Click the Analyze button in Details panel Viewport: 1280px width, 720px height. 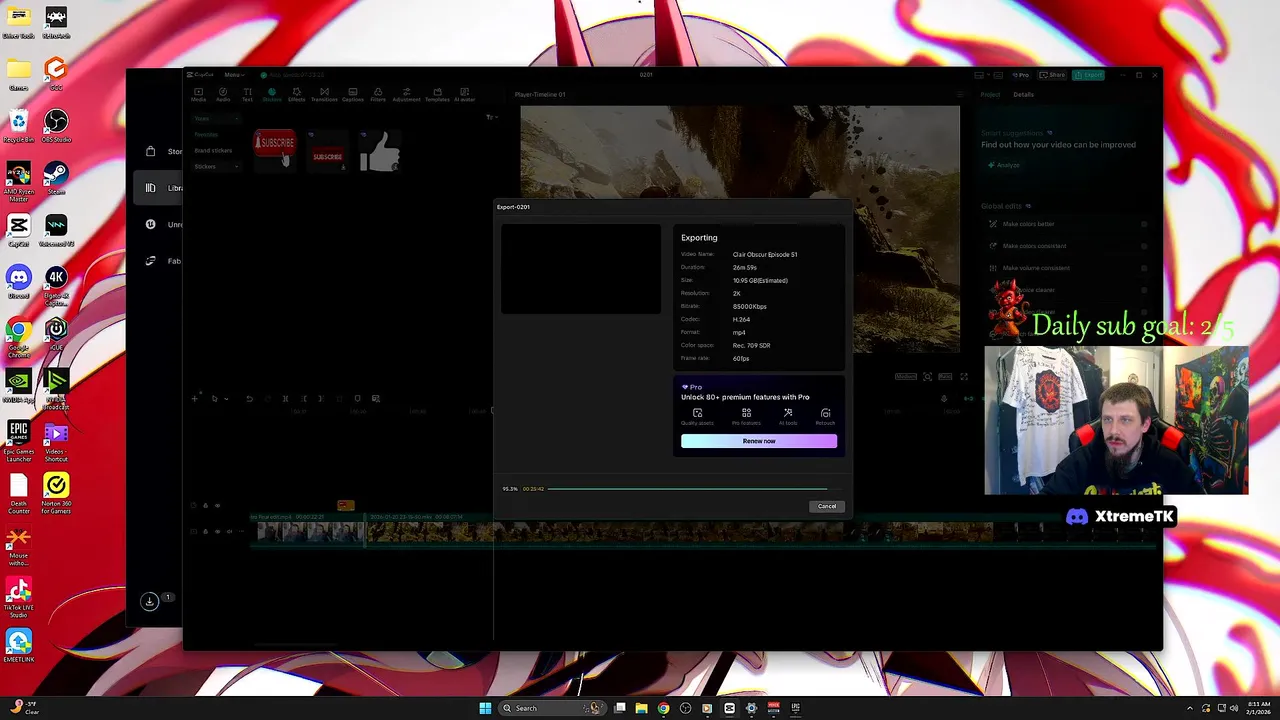coord(1003,165)
